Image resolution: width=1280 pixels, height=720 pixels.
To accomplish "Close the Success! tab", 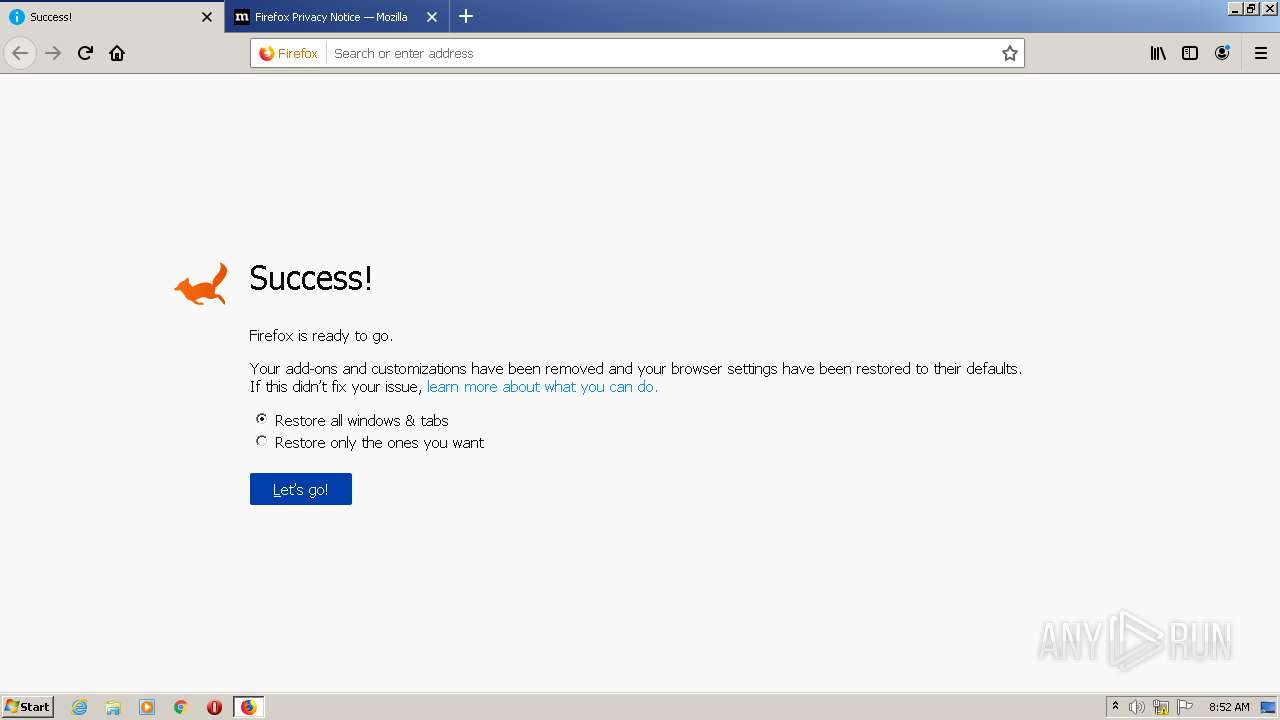I will [207, 17].
